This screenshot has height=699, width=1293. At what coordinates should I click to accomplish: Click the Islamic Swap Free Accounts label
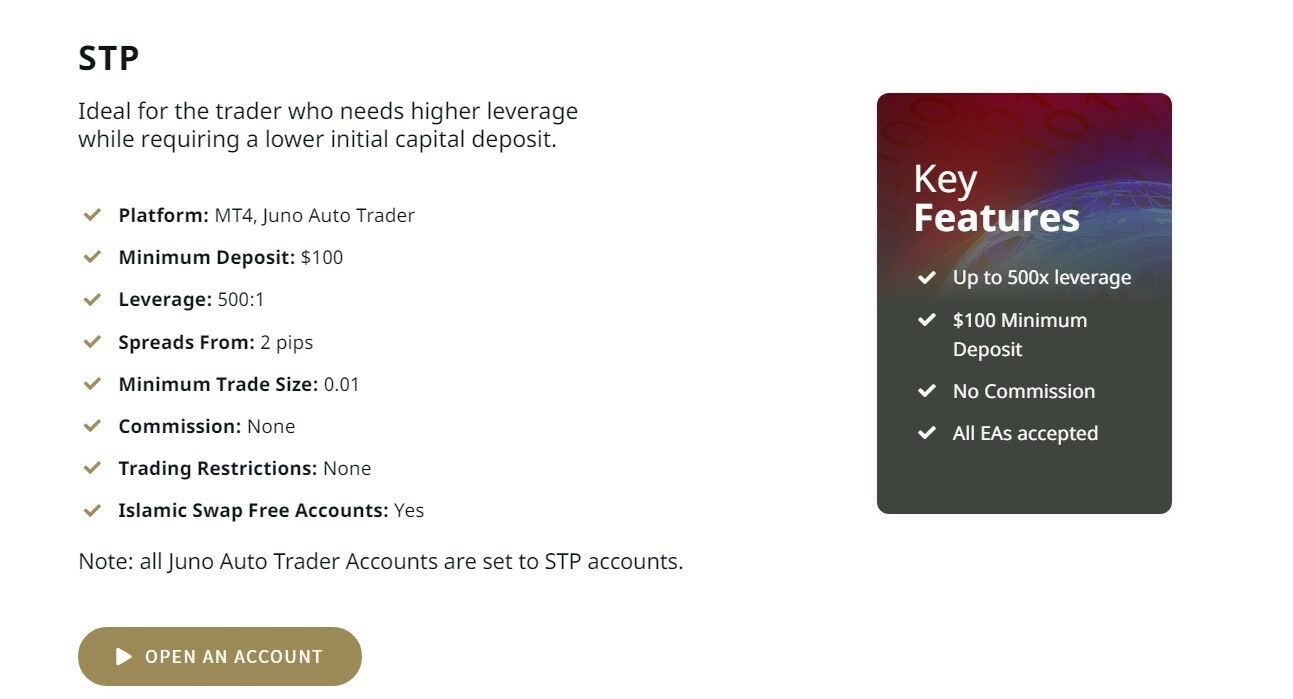[253, 510]
